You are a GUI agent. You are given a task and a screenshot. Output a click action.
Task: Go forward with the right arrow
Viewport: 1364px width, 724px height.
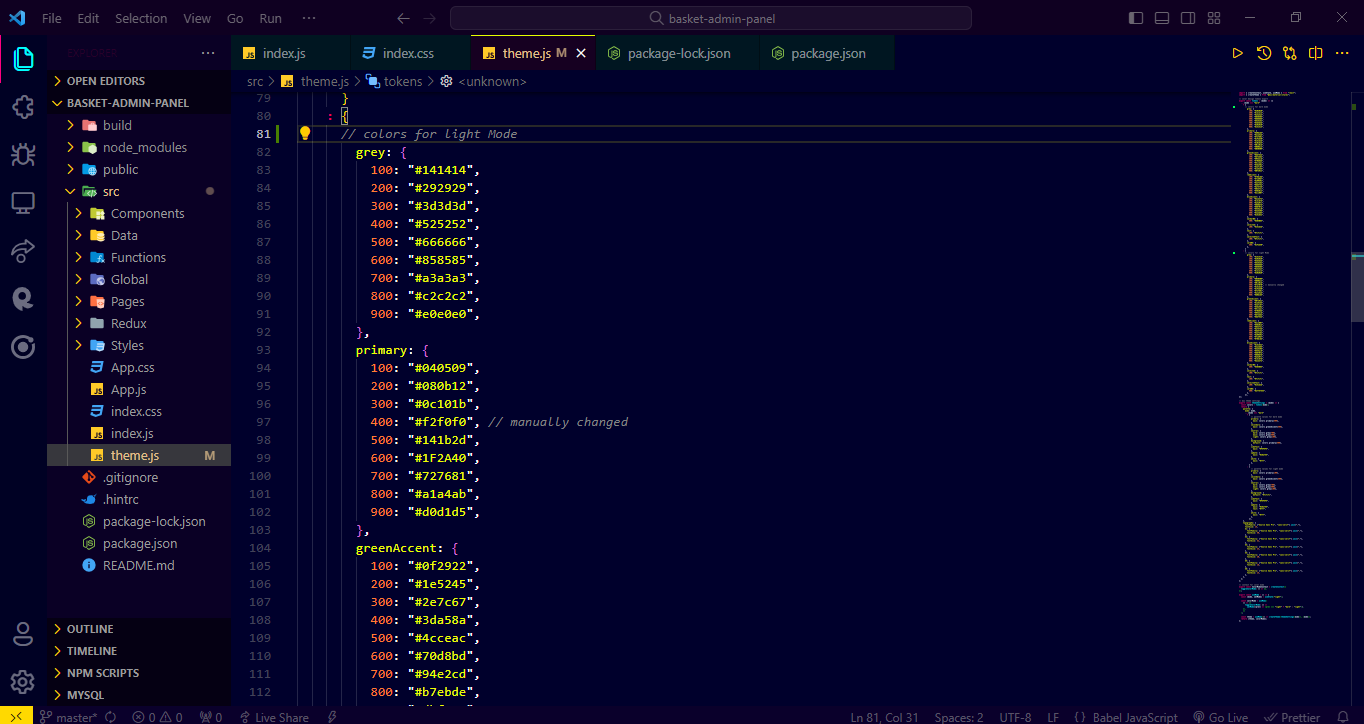[430, 18]
